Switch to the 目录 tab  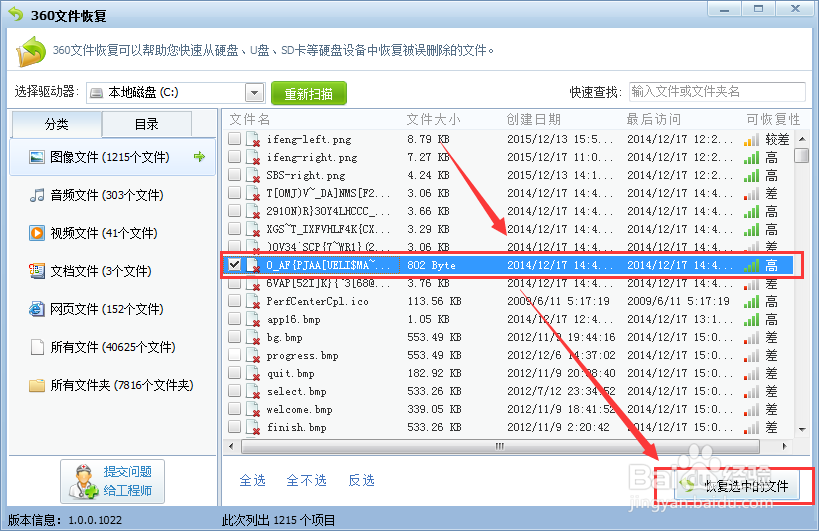point(147,124)
